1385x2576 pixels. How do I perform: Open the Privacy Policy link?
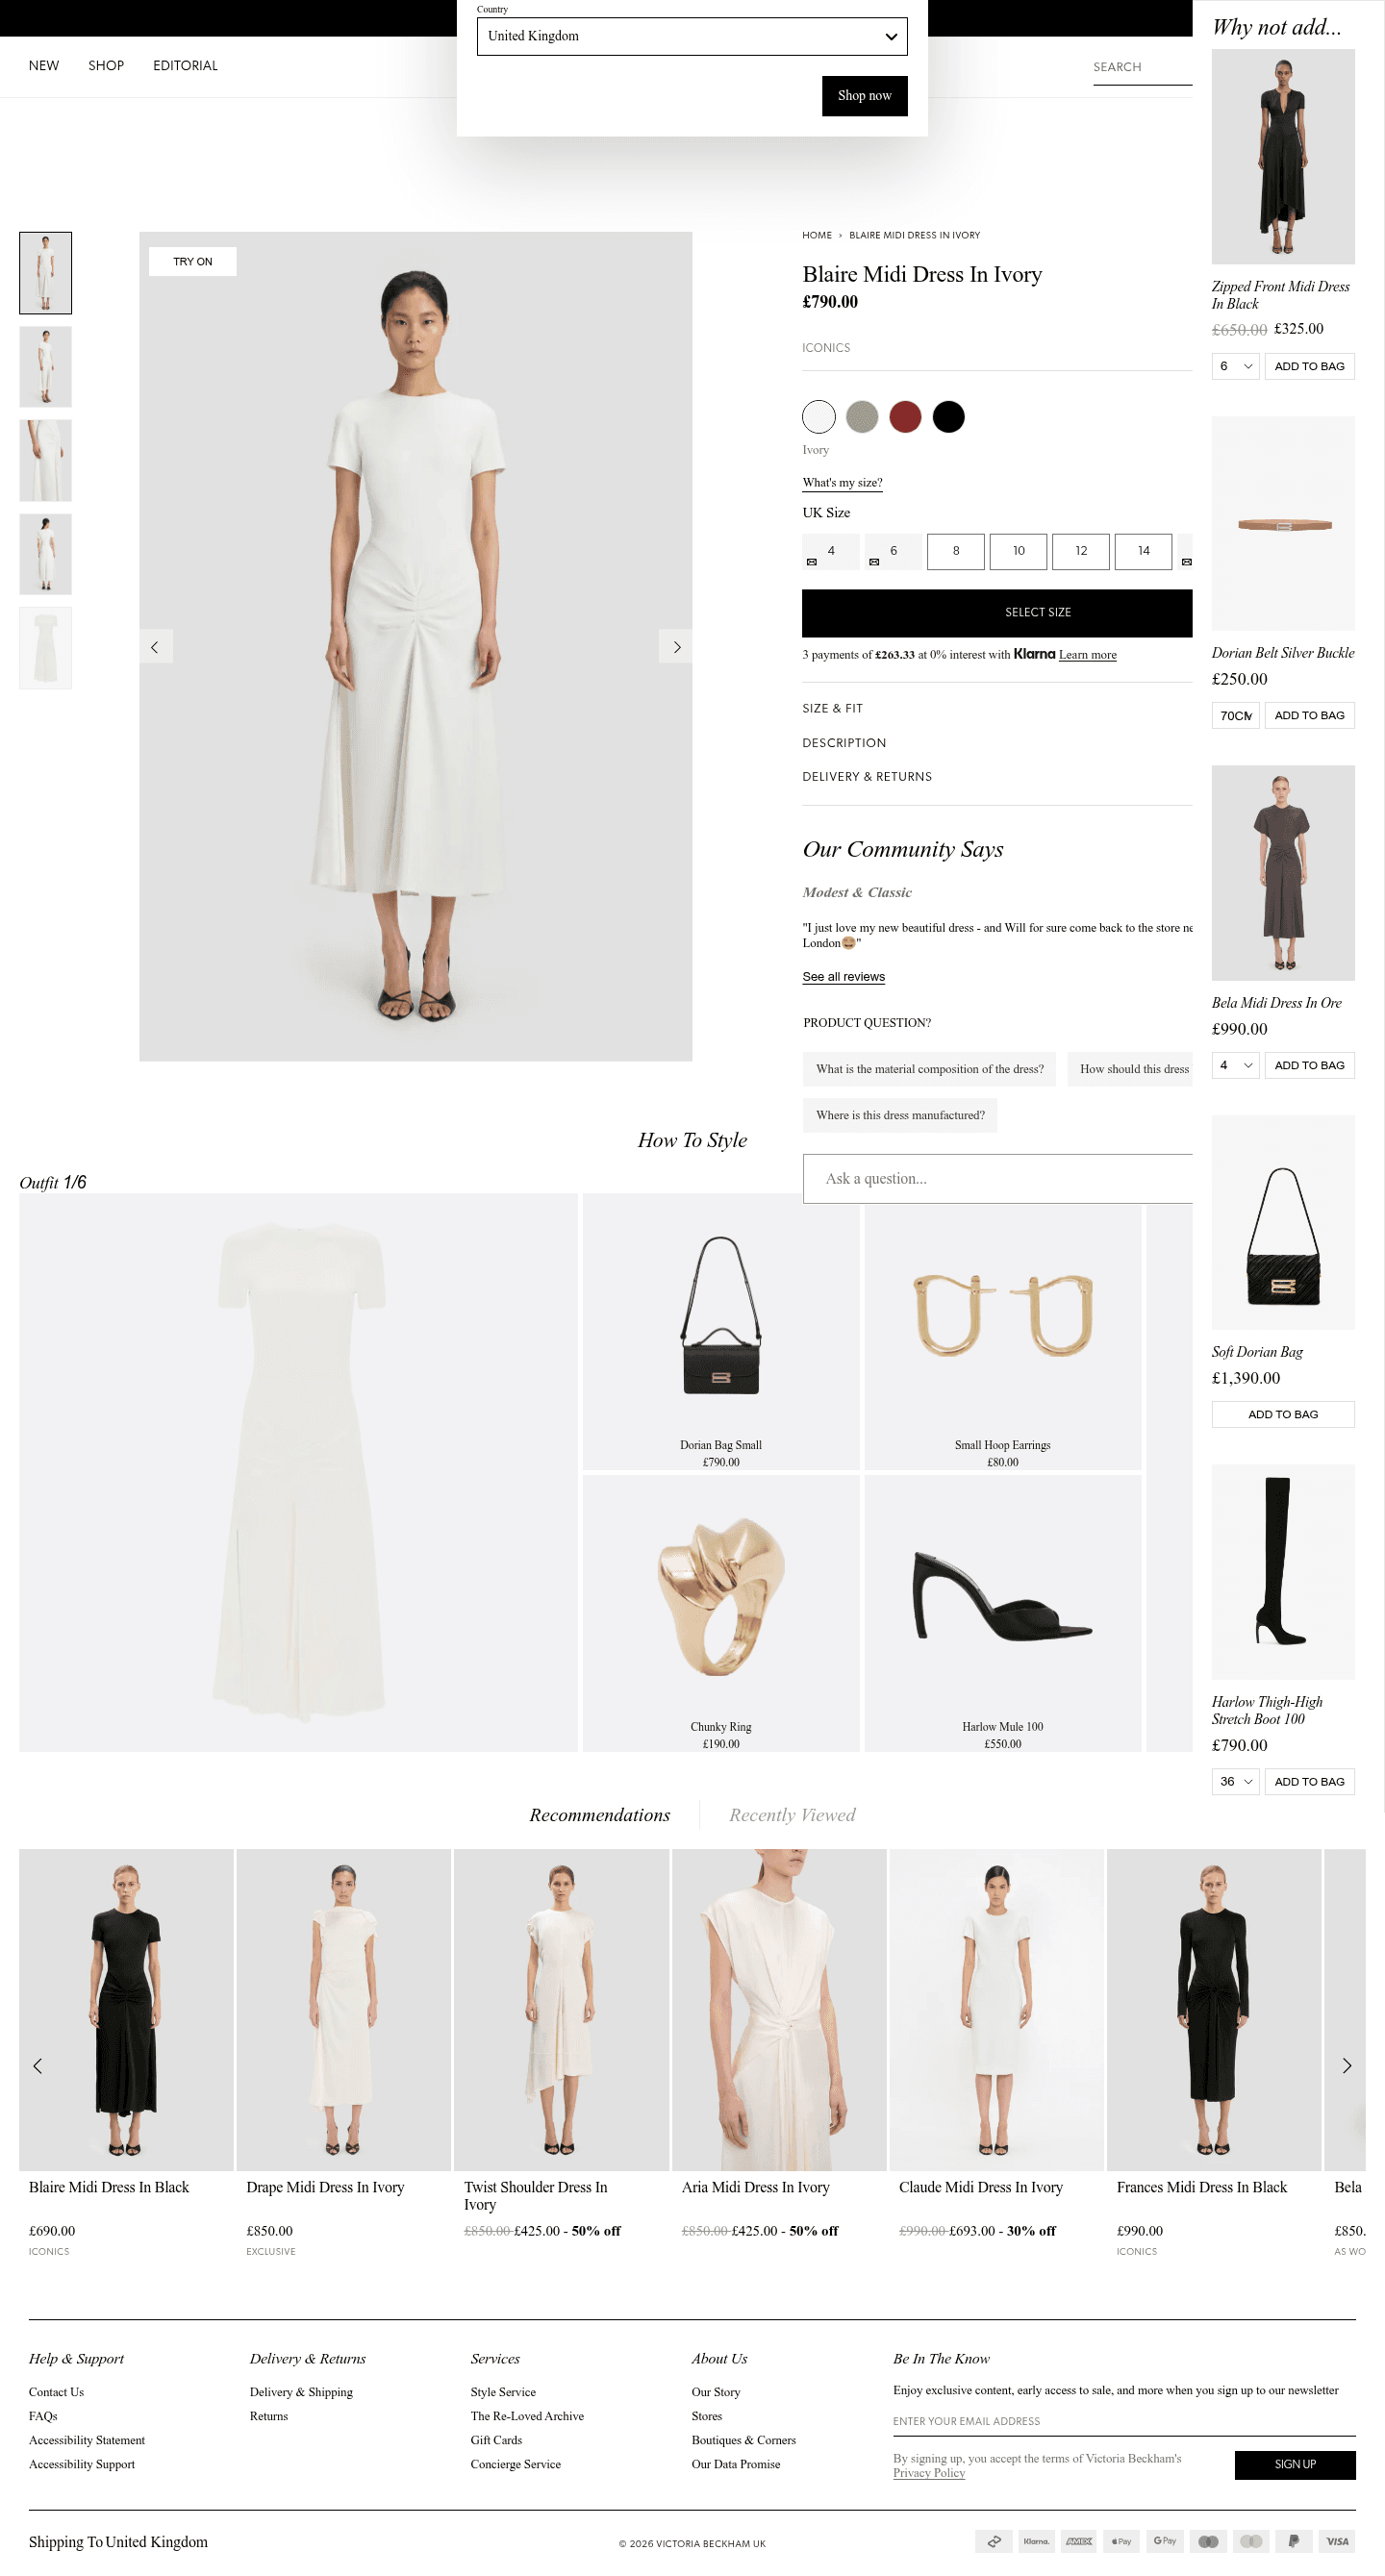929,2473
